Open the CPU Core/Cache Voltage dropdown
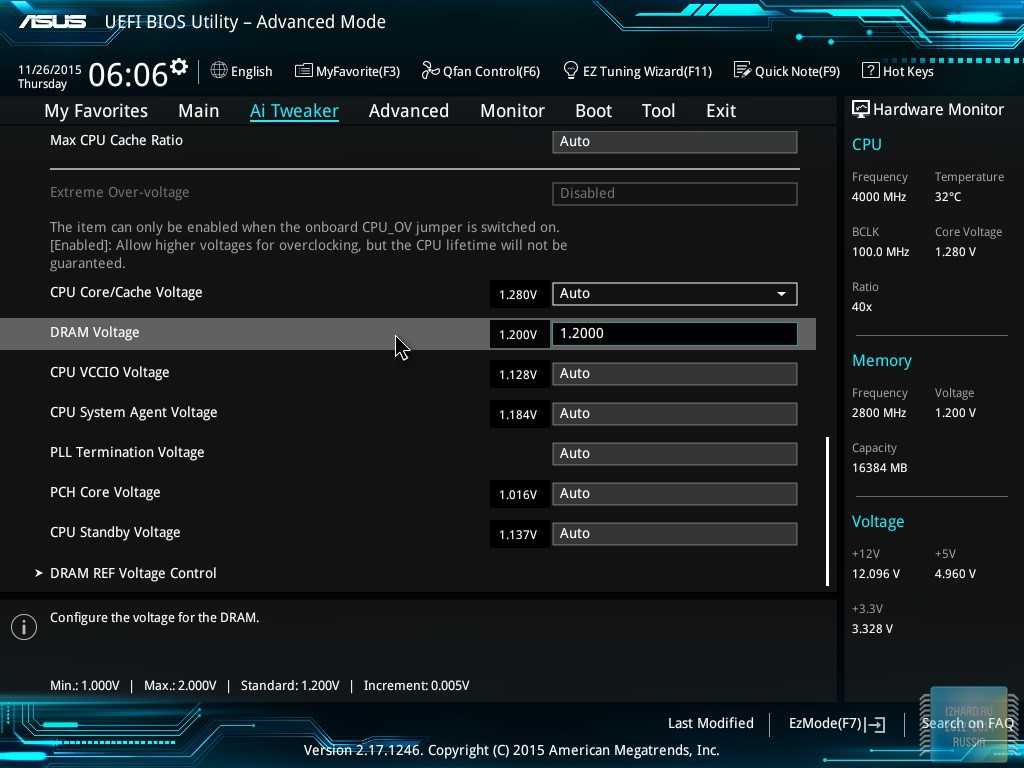This screenshot has width=1024, height=768. tap(674, 293)
